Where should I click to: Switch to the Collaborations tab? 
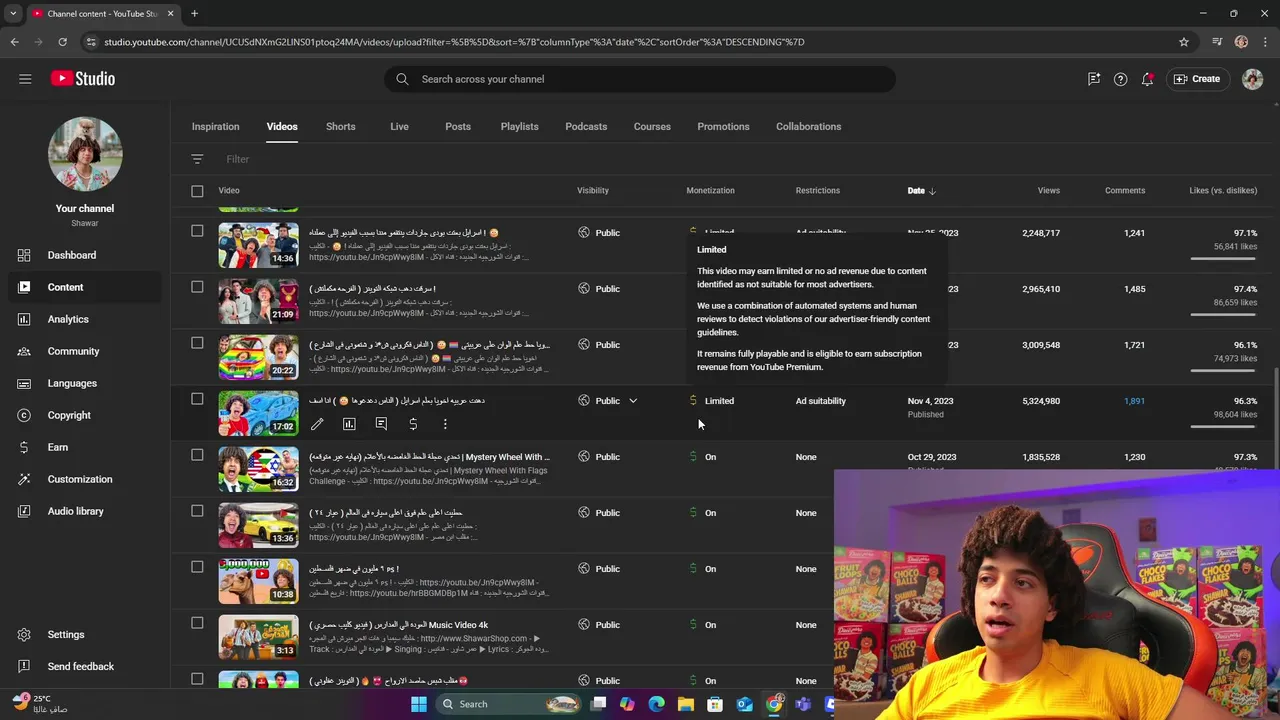pyautogui.click(x=809, y=127)
